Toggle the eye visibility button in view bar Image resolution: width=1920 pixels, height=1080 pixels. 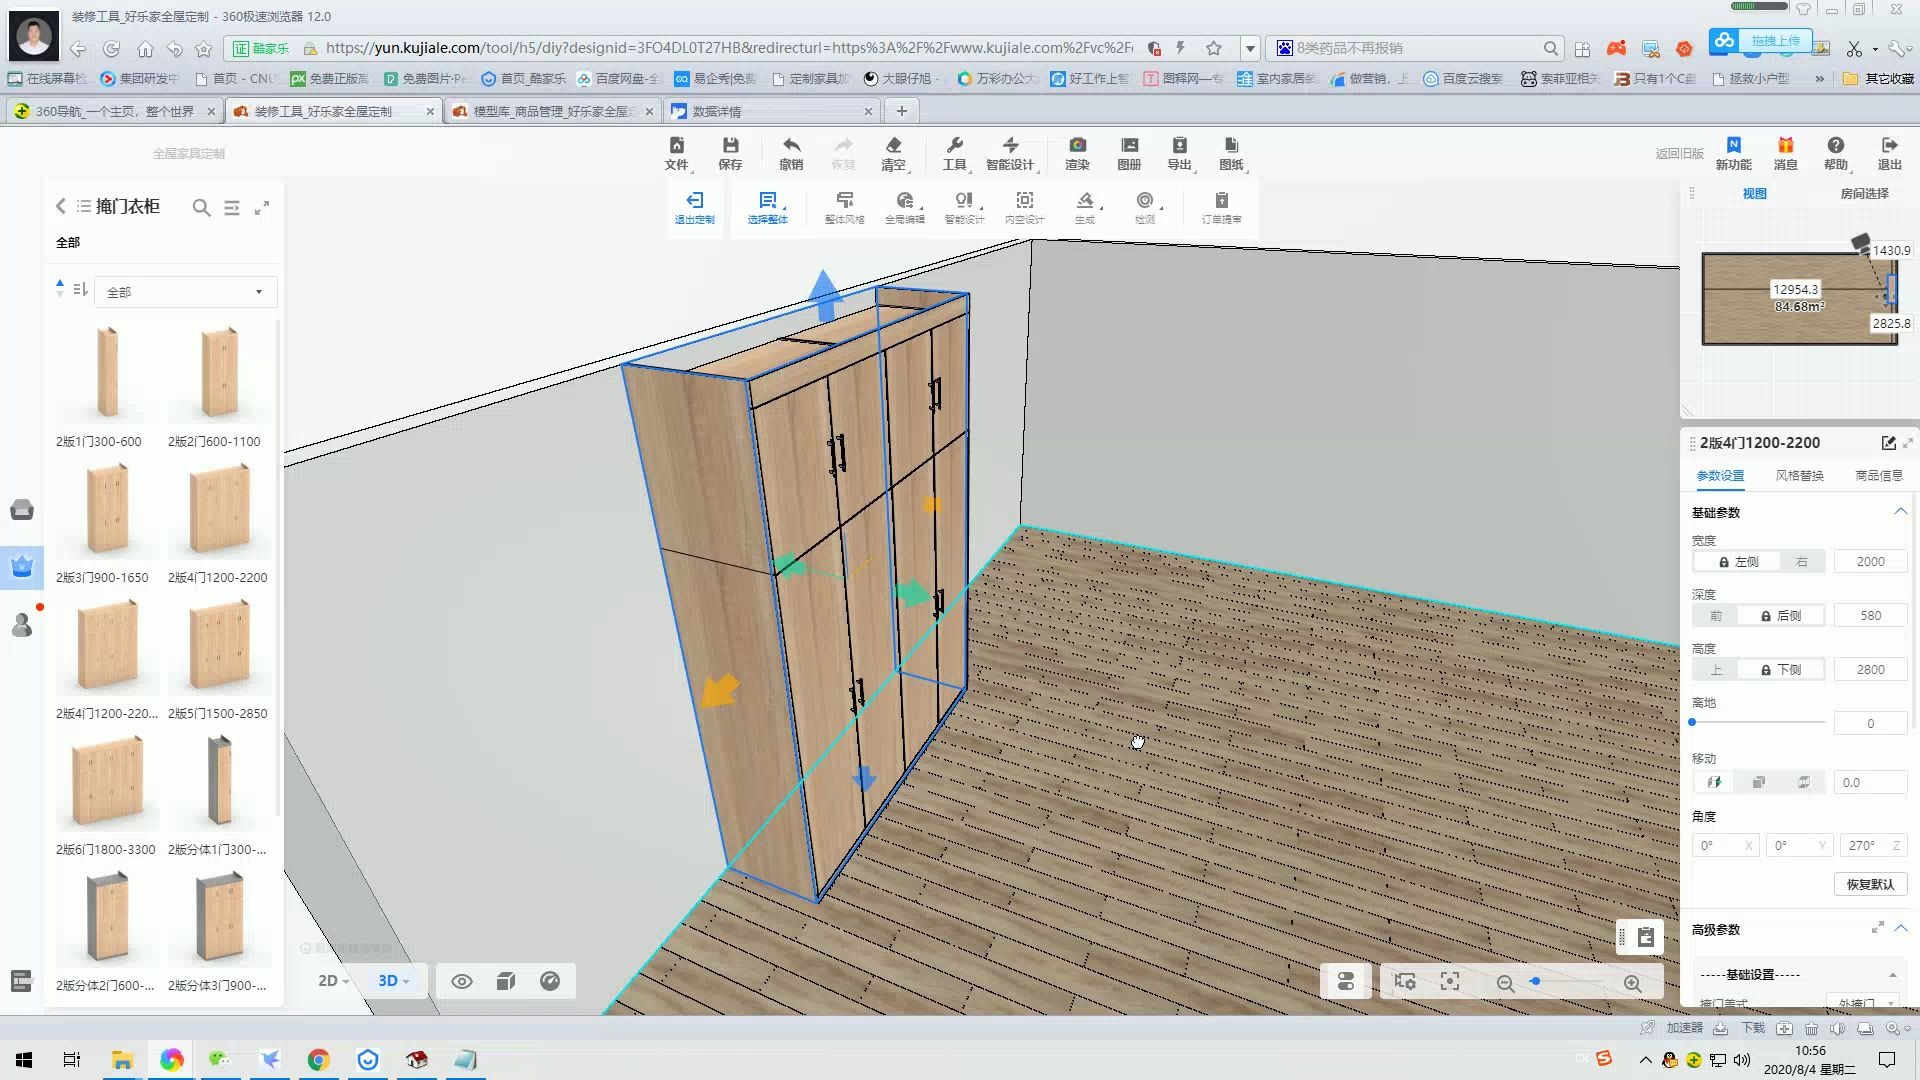pos(462,981)
